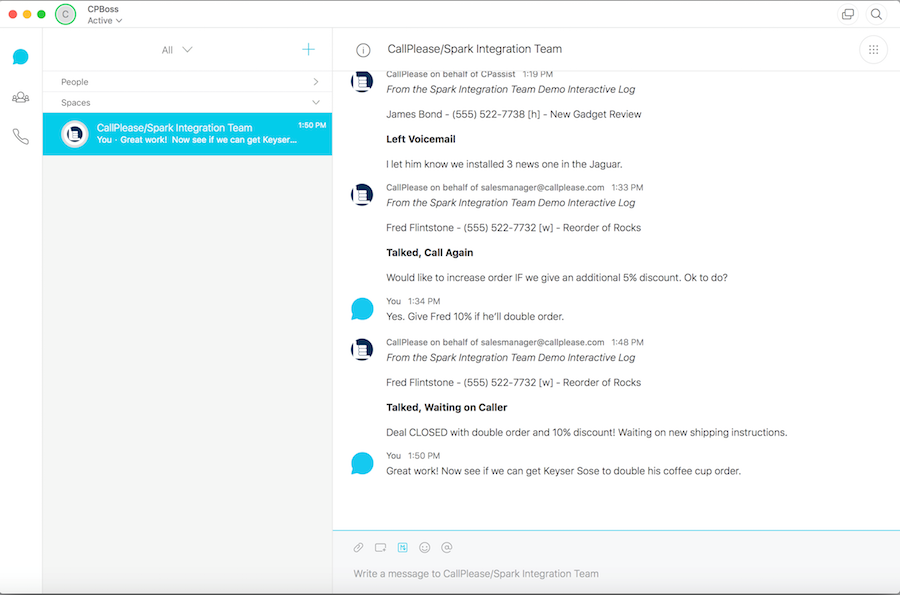The width and height of the screenshot is (900, 595).
Task: Open the search magnifier at top right
Action: click(x=877, y=14)
